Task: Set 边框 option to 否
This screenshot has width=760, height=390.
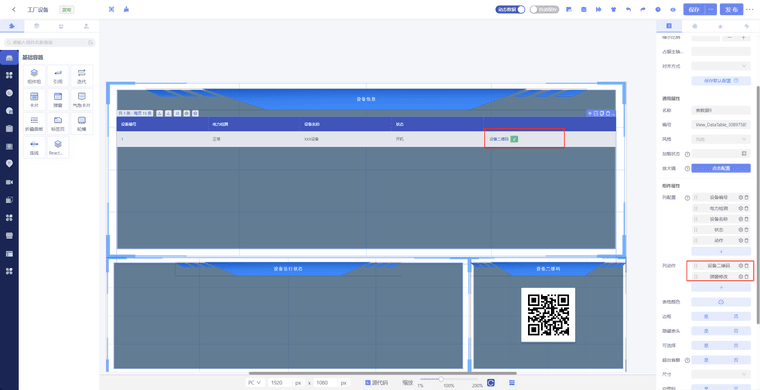Action: click(736, 316)
